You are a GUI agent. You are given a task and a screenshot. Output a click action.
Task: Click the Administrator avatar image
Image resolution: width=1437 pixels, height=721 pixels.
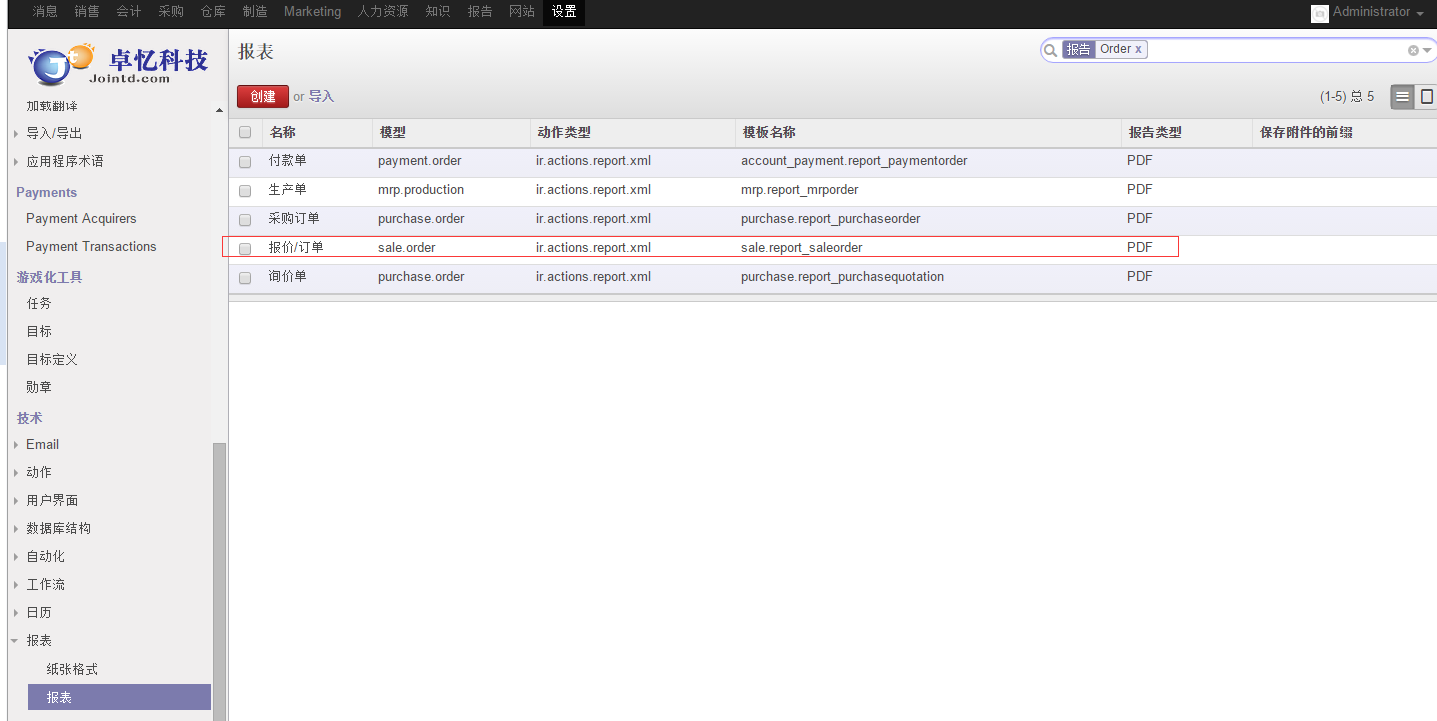point(1320,13)
